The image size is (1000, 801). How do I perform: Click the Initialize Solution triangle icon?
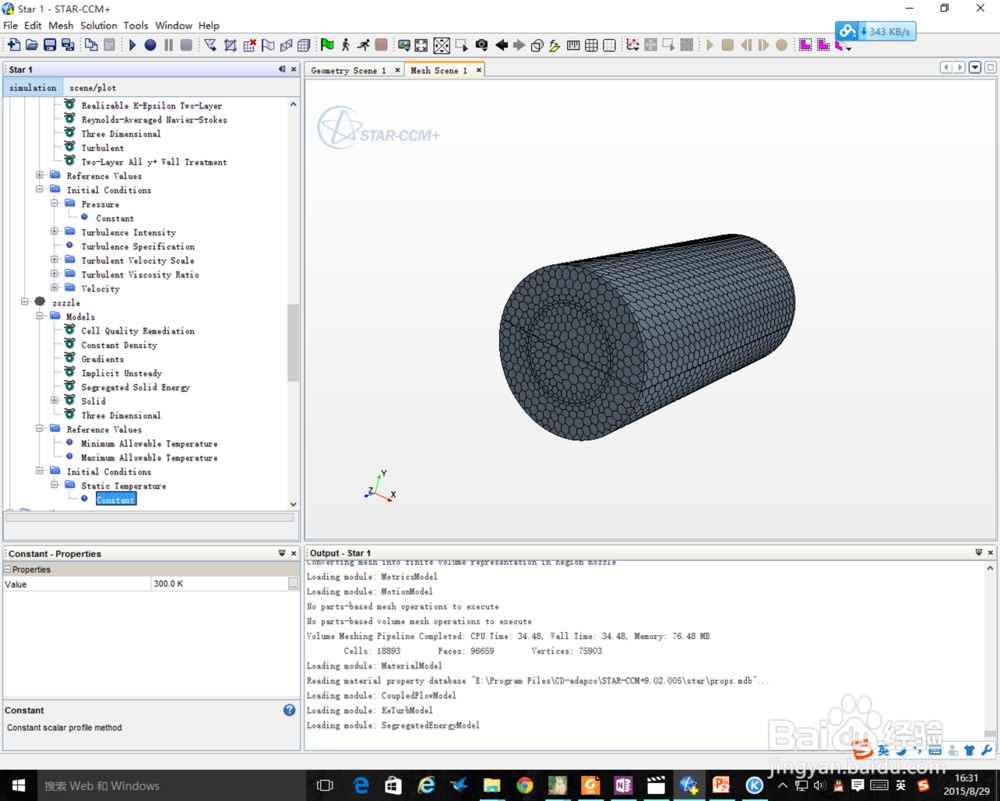pos(132,45)
